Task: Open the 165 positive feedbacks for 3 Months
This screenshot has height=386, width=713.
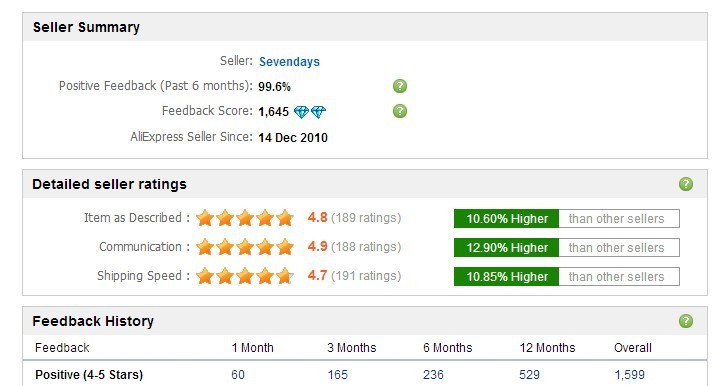Action: point(337,375)
